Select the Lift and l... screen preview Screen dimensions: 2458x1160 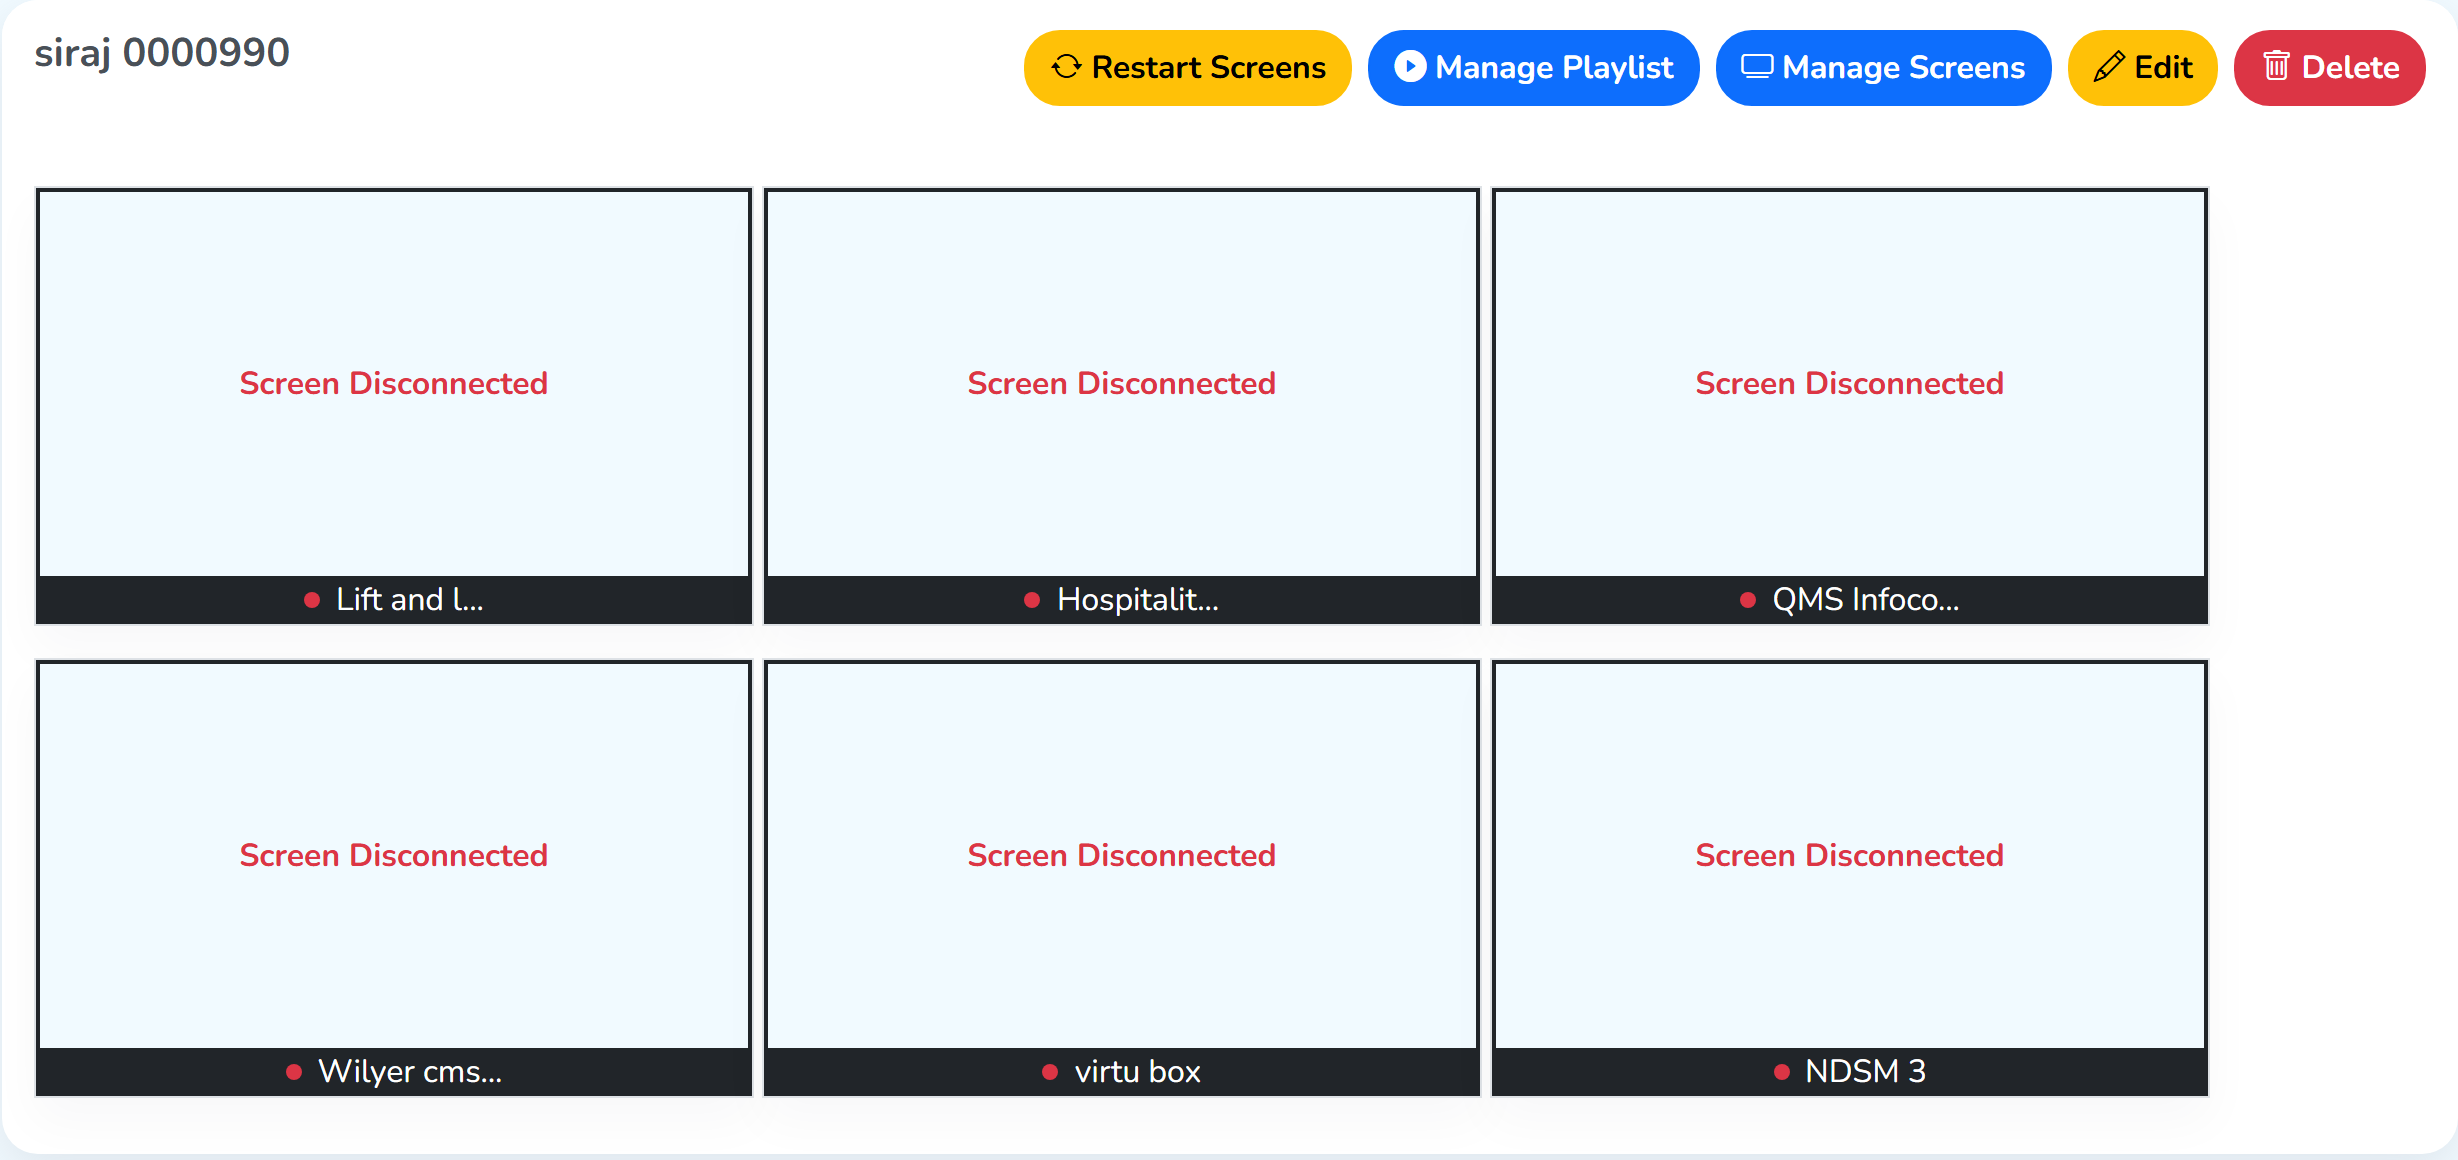(x=394, y=384)
